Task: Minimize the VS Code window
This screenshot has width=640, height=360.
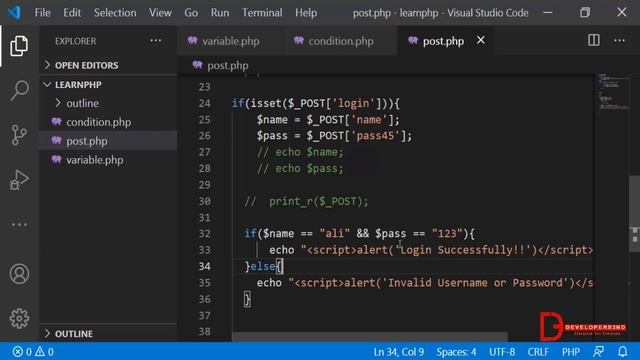Action: pyautogui.click(x=548, y=13)
